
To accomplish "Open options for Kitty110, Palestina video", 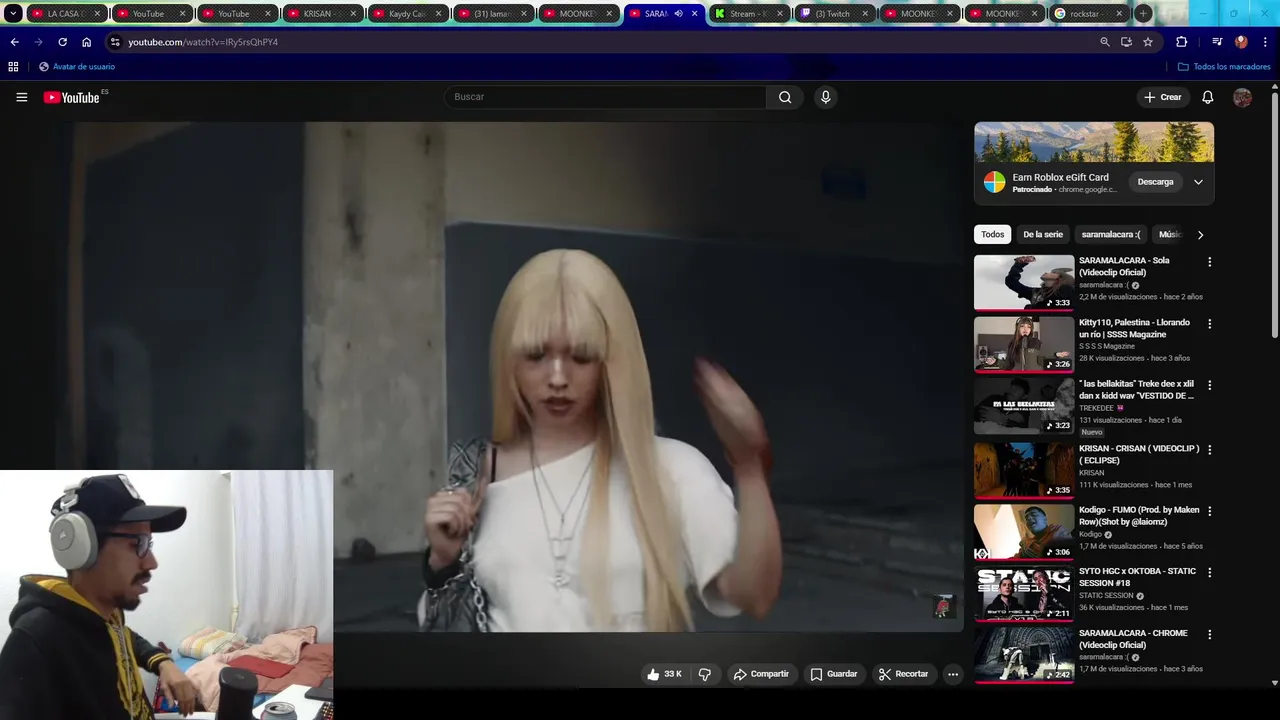I will 1209,324.
